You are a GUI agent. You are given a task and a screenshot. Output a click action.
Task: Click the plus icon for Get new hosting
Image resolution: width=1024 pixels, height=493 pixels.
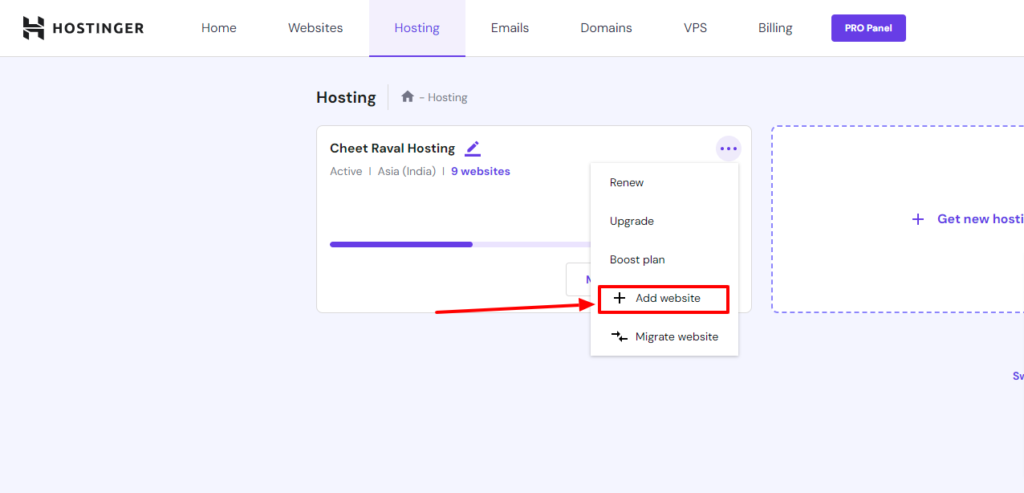pos(918,219)
